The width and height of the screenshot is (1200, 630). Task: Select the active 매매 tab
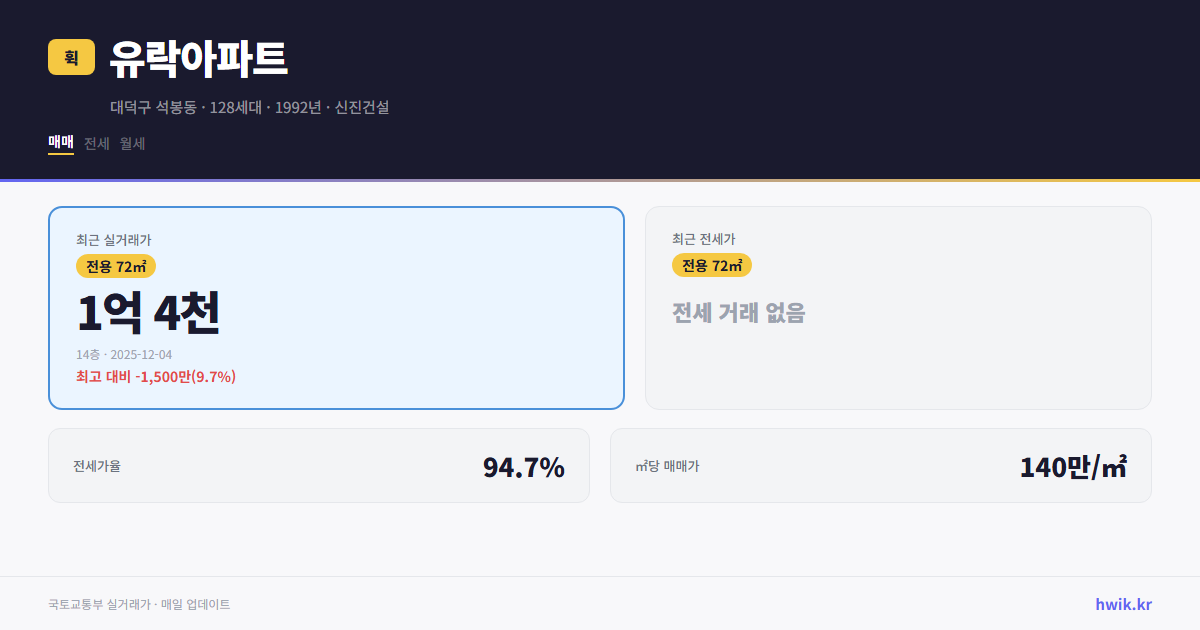(59, 143)
